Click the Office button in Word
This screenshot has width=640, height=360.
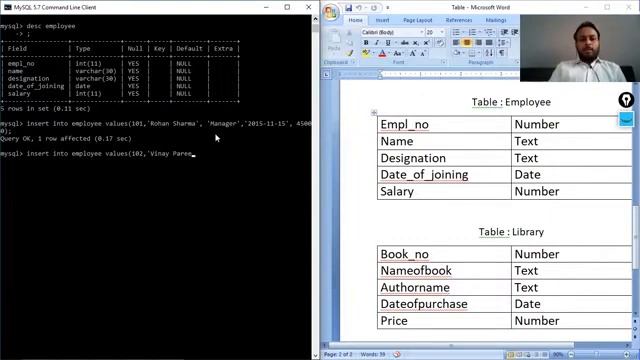coord(331,11)
